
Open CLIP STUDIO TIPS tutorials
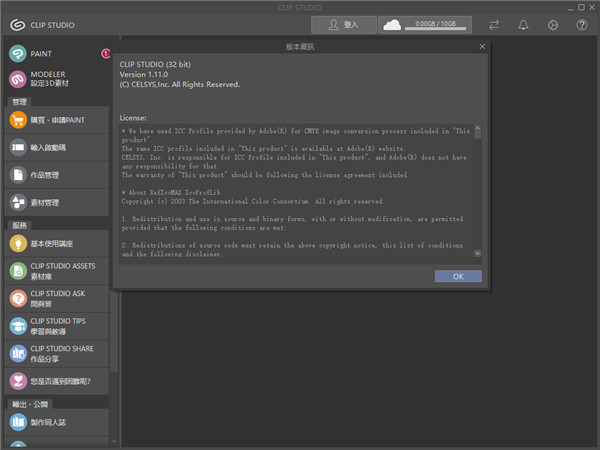(57, 326)
